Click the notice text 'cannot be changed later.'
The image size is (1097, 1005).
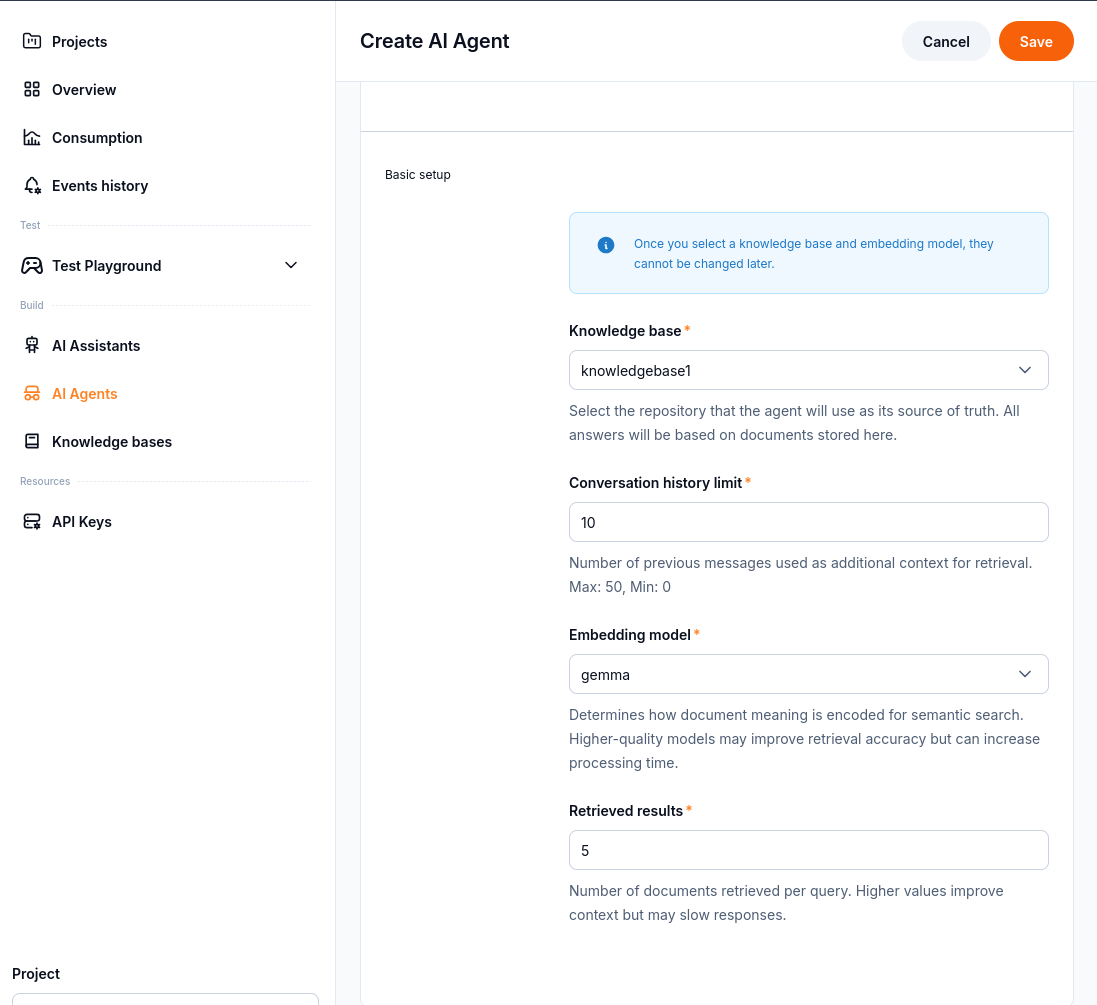click(704, 264)
